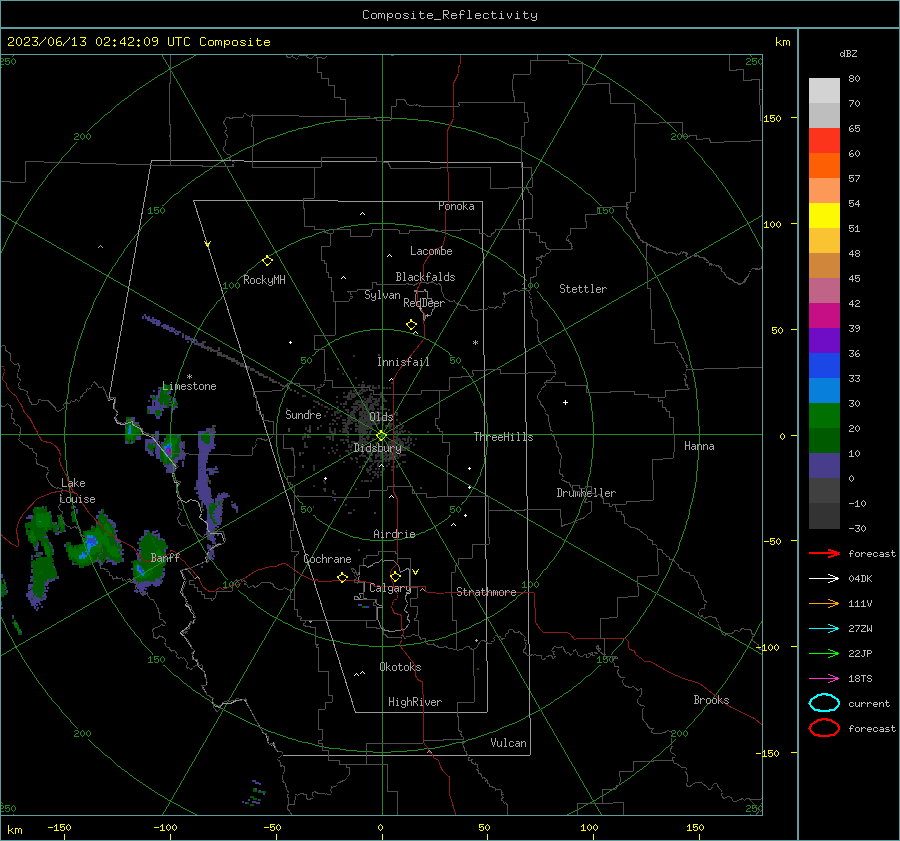Click the white plus marker west of Hanna

[565, 402]
